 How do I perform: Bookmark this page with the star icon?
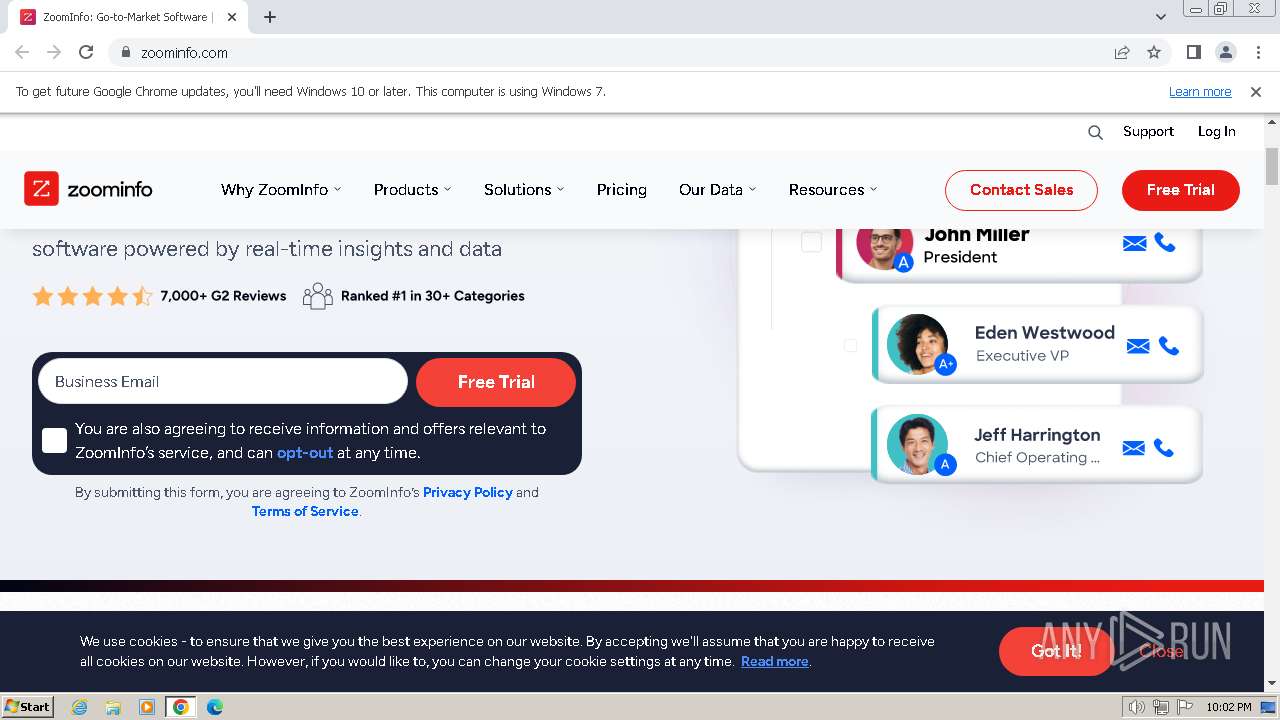[1154, 52]
